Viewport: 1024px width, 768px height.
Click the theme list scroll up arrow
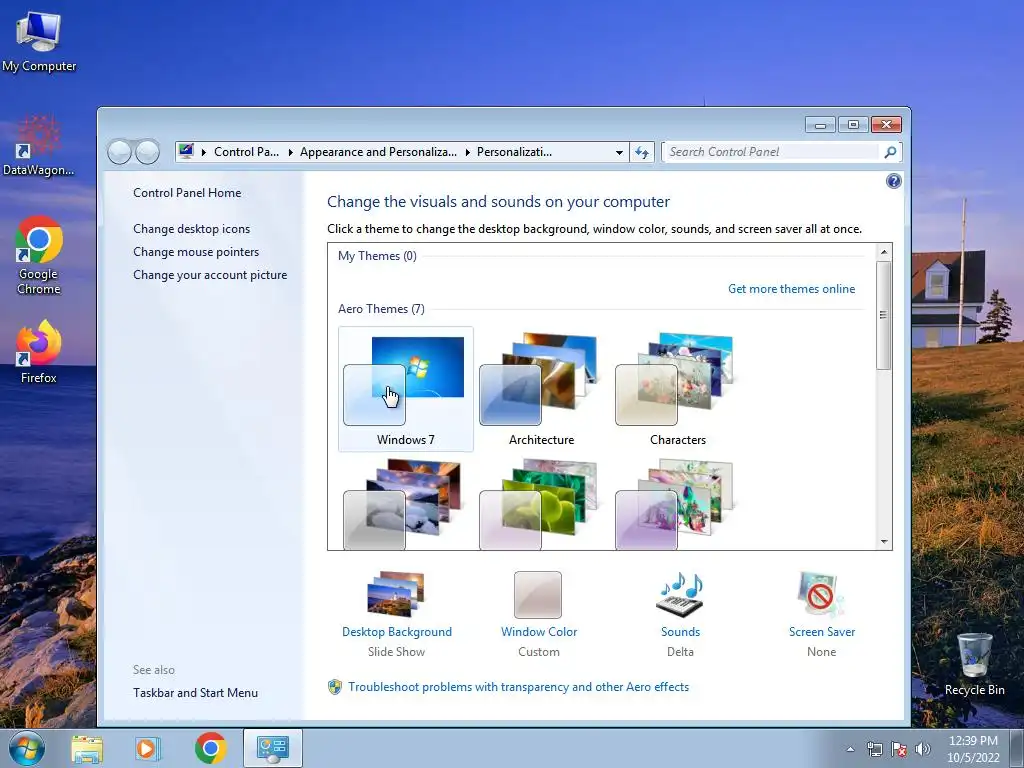(x=884, y=252)
